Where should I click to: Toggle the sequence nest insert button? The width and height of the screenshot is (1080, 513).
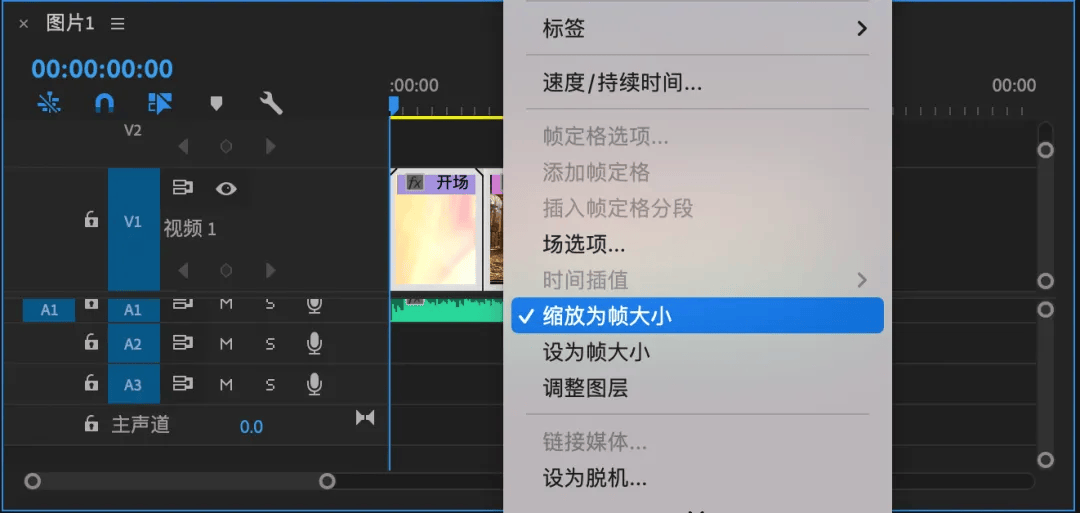point(49,103)
